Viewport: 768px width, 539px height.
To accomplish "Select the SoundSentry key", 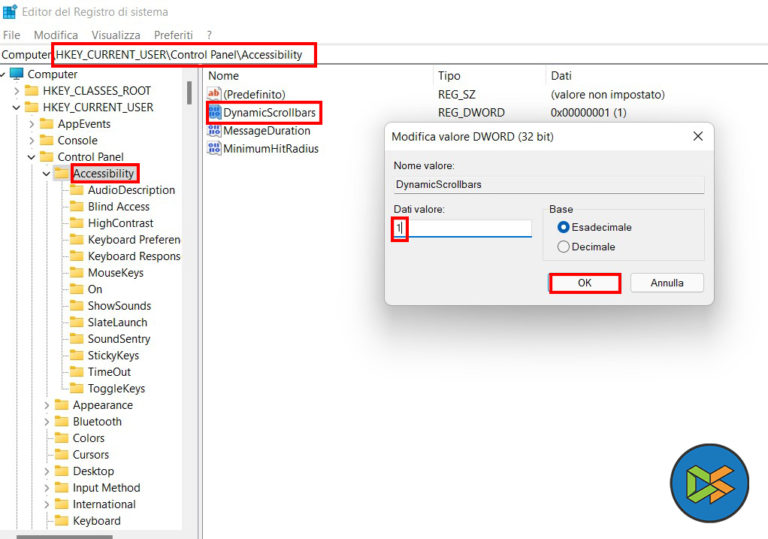I will pyautogui.click(x=119, y=339).
